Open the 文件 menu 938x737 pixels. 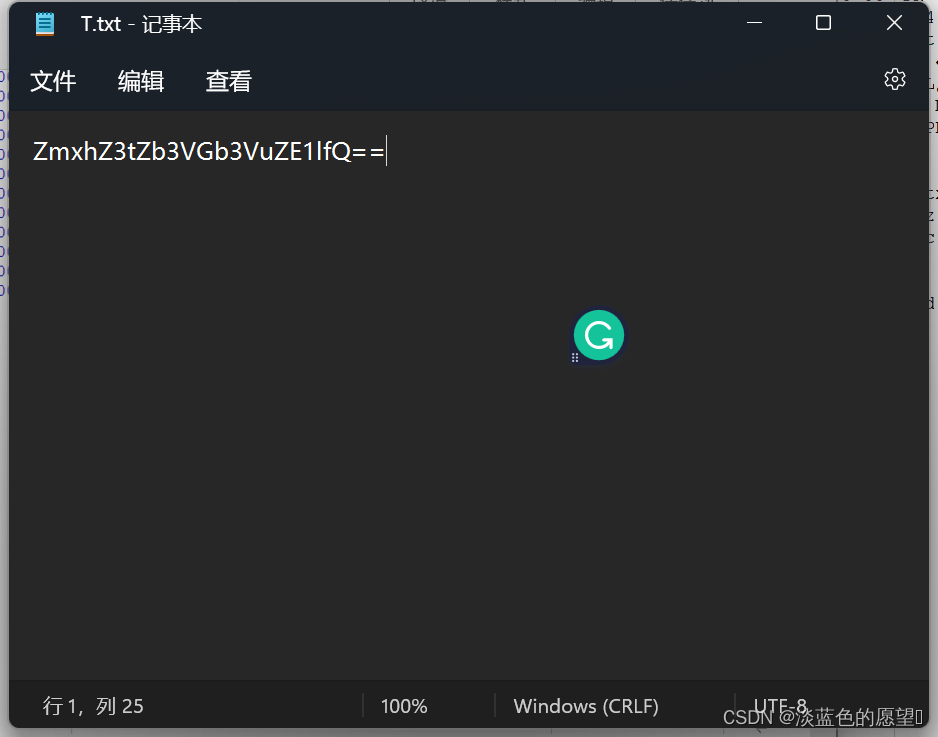tap(53, 81)
